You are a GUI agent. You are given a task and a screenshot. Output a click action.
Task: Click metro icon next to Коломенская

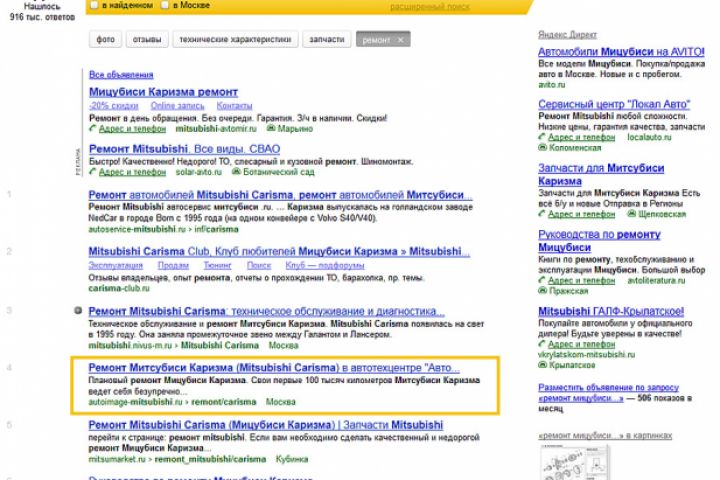pos(542,147)
